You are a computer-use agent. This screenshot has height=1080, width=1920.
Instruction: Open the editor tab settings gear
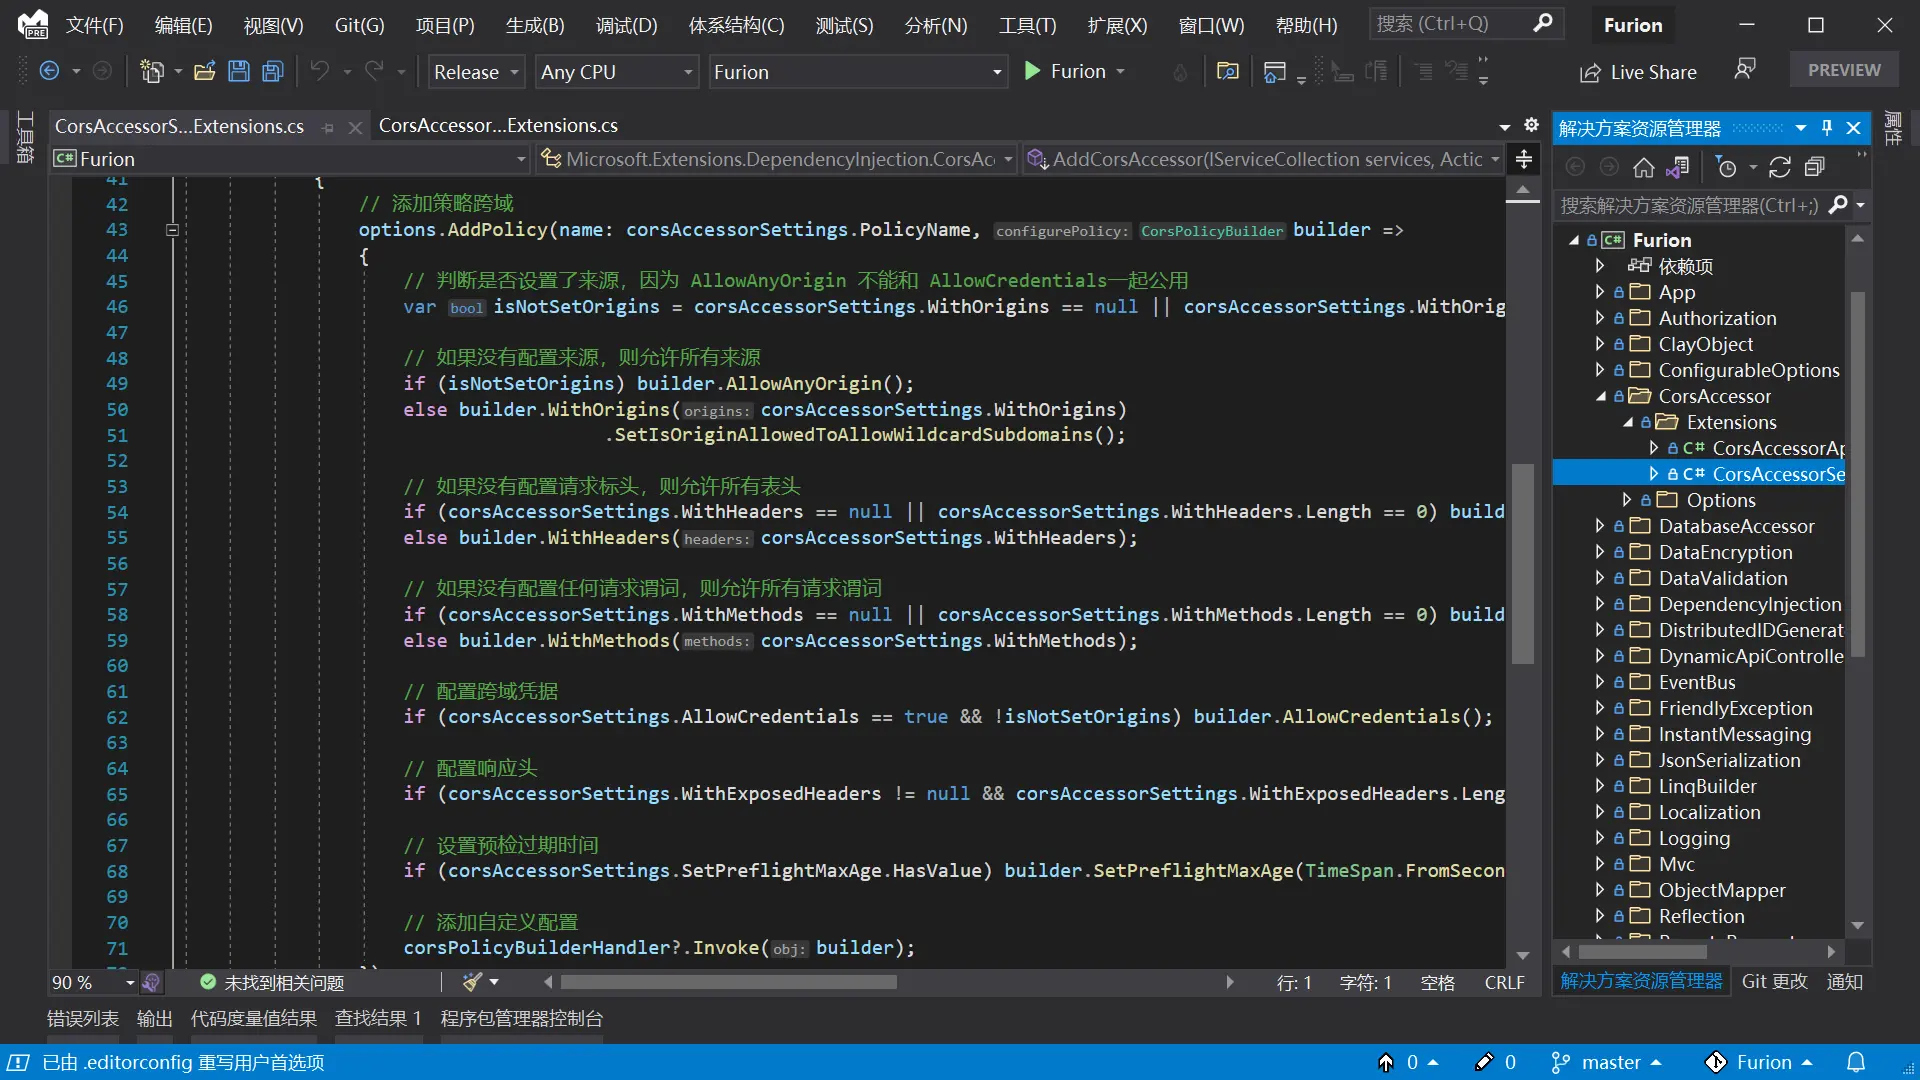(1531, 125)
